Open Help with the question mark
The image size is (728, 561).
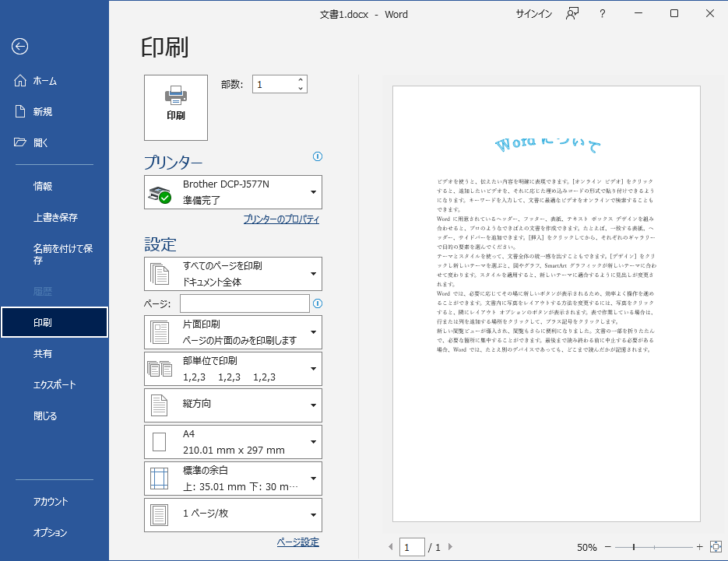602,14
